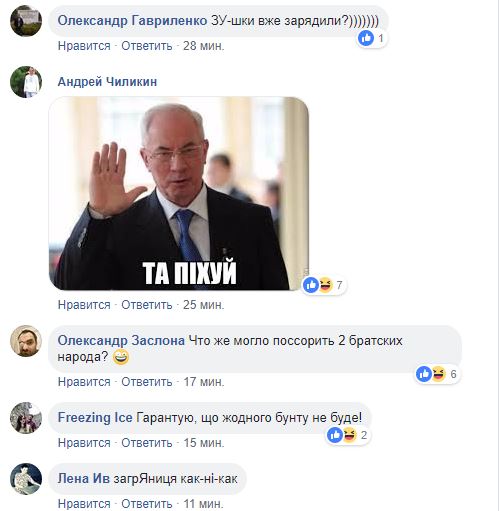Open Лена Ив's profile avatar
The image size is (499, 511).
26,479
